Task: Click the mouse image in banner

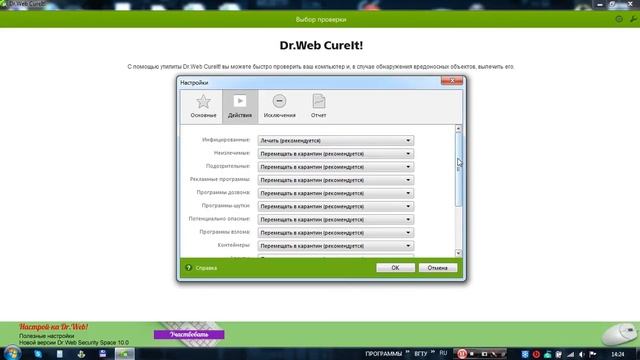Action: (619, 335)
